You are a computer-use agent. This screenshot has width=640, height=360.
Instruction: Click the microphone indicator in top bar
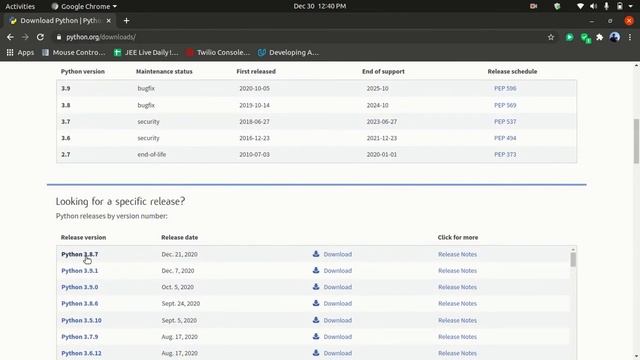tap(607, 6)
